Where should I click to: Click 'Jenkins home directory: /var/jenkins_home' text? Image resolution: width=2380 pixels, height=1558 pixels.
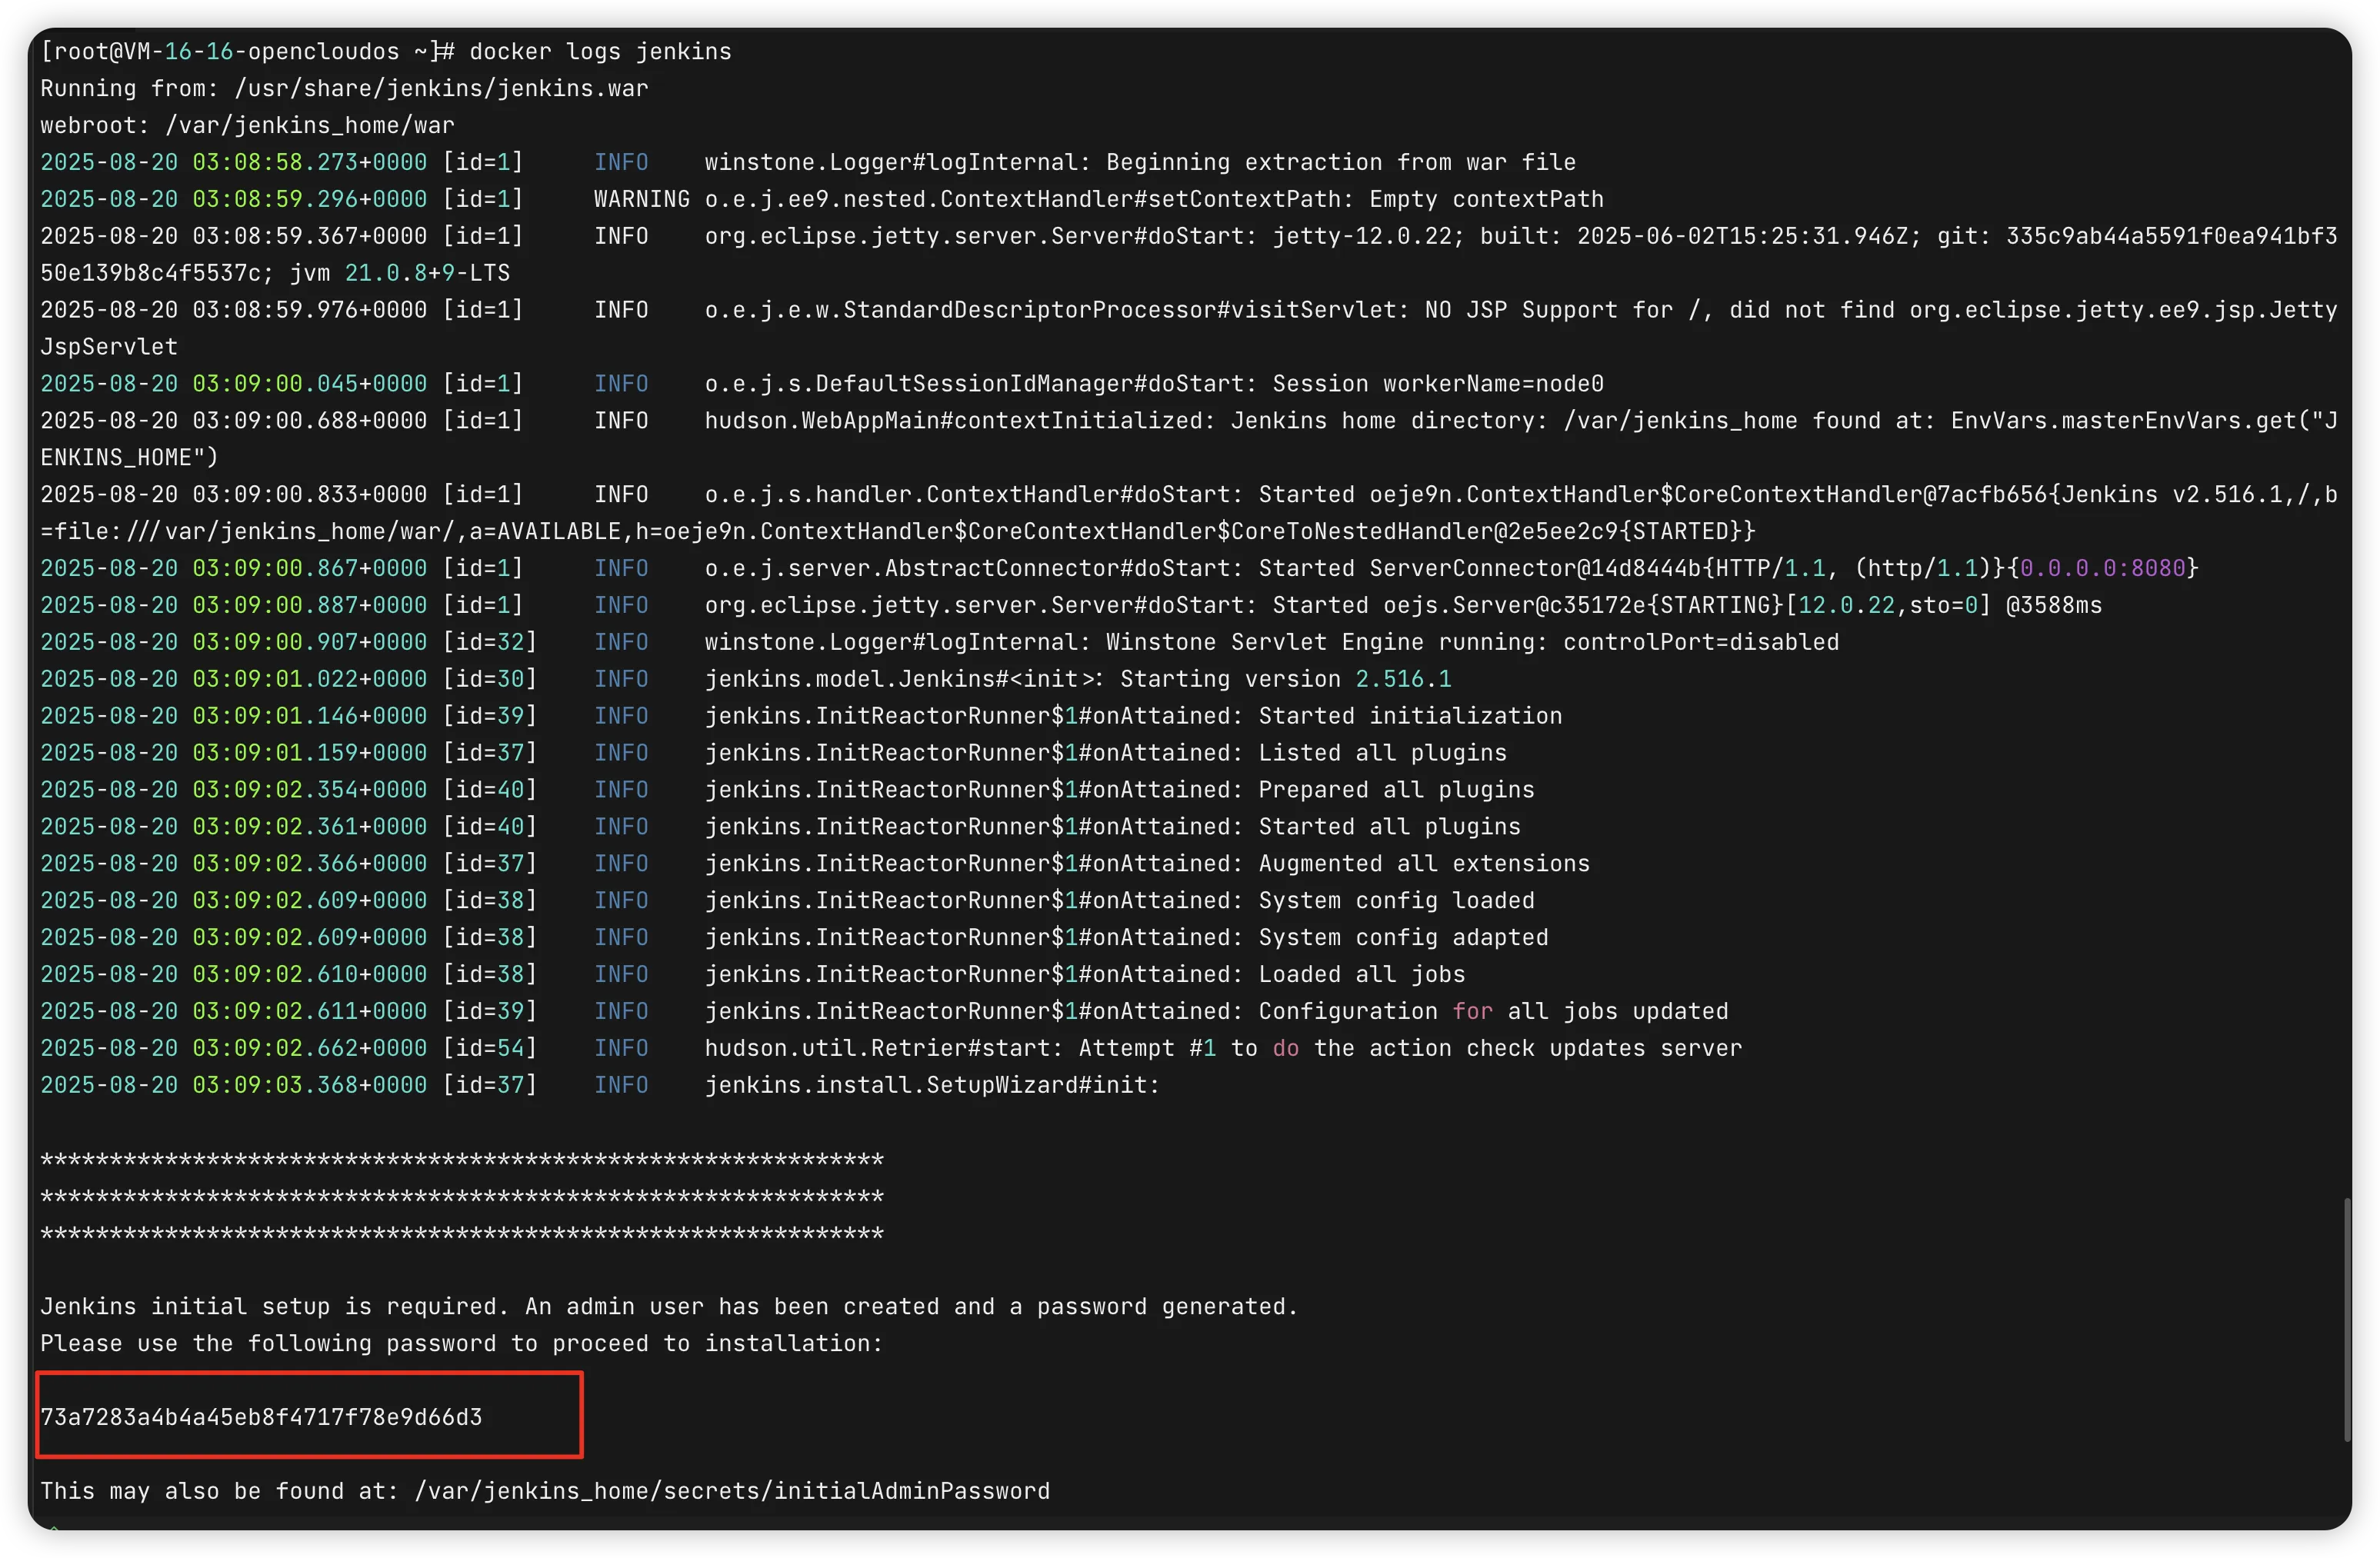[1514, 421]
